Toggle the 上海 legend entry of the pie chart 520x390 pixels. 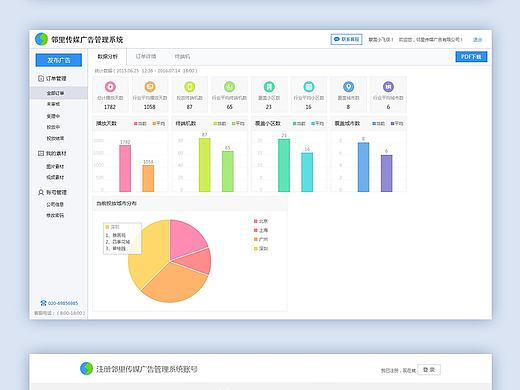click(261, 230)
